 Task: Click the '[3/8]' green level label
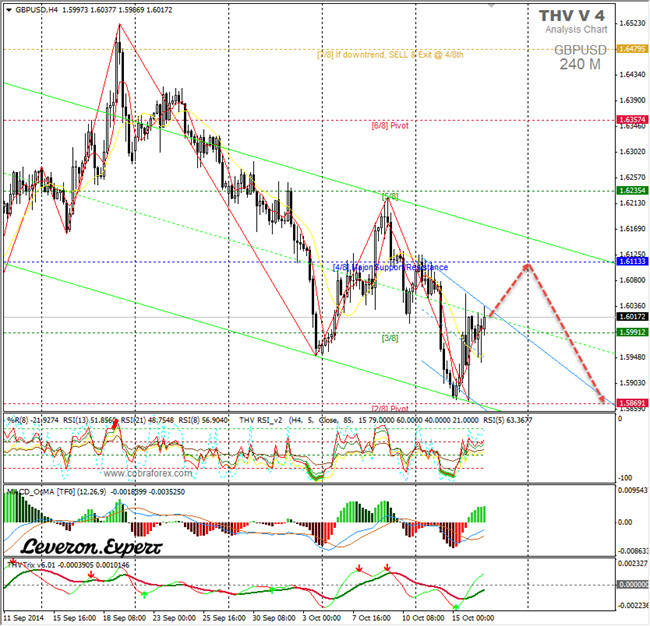tap(390, 338)
